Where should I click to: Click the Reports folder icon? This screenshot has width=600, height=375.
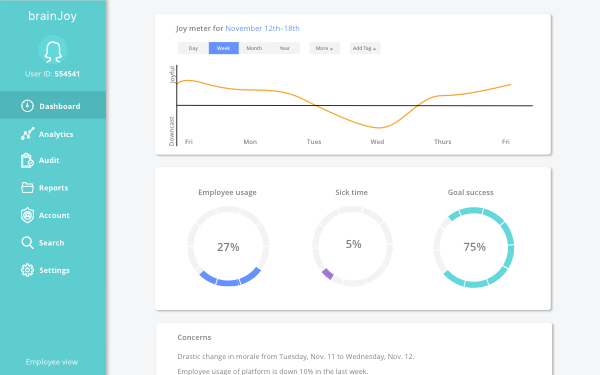pos(27,188)
